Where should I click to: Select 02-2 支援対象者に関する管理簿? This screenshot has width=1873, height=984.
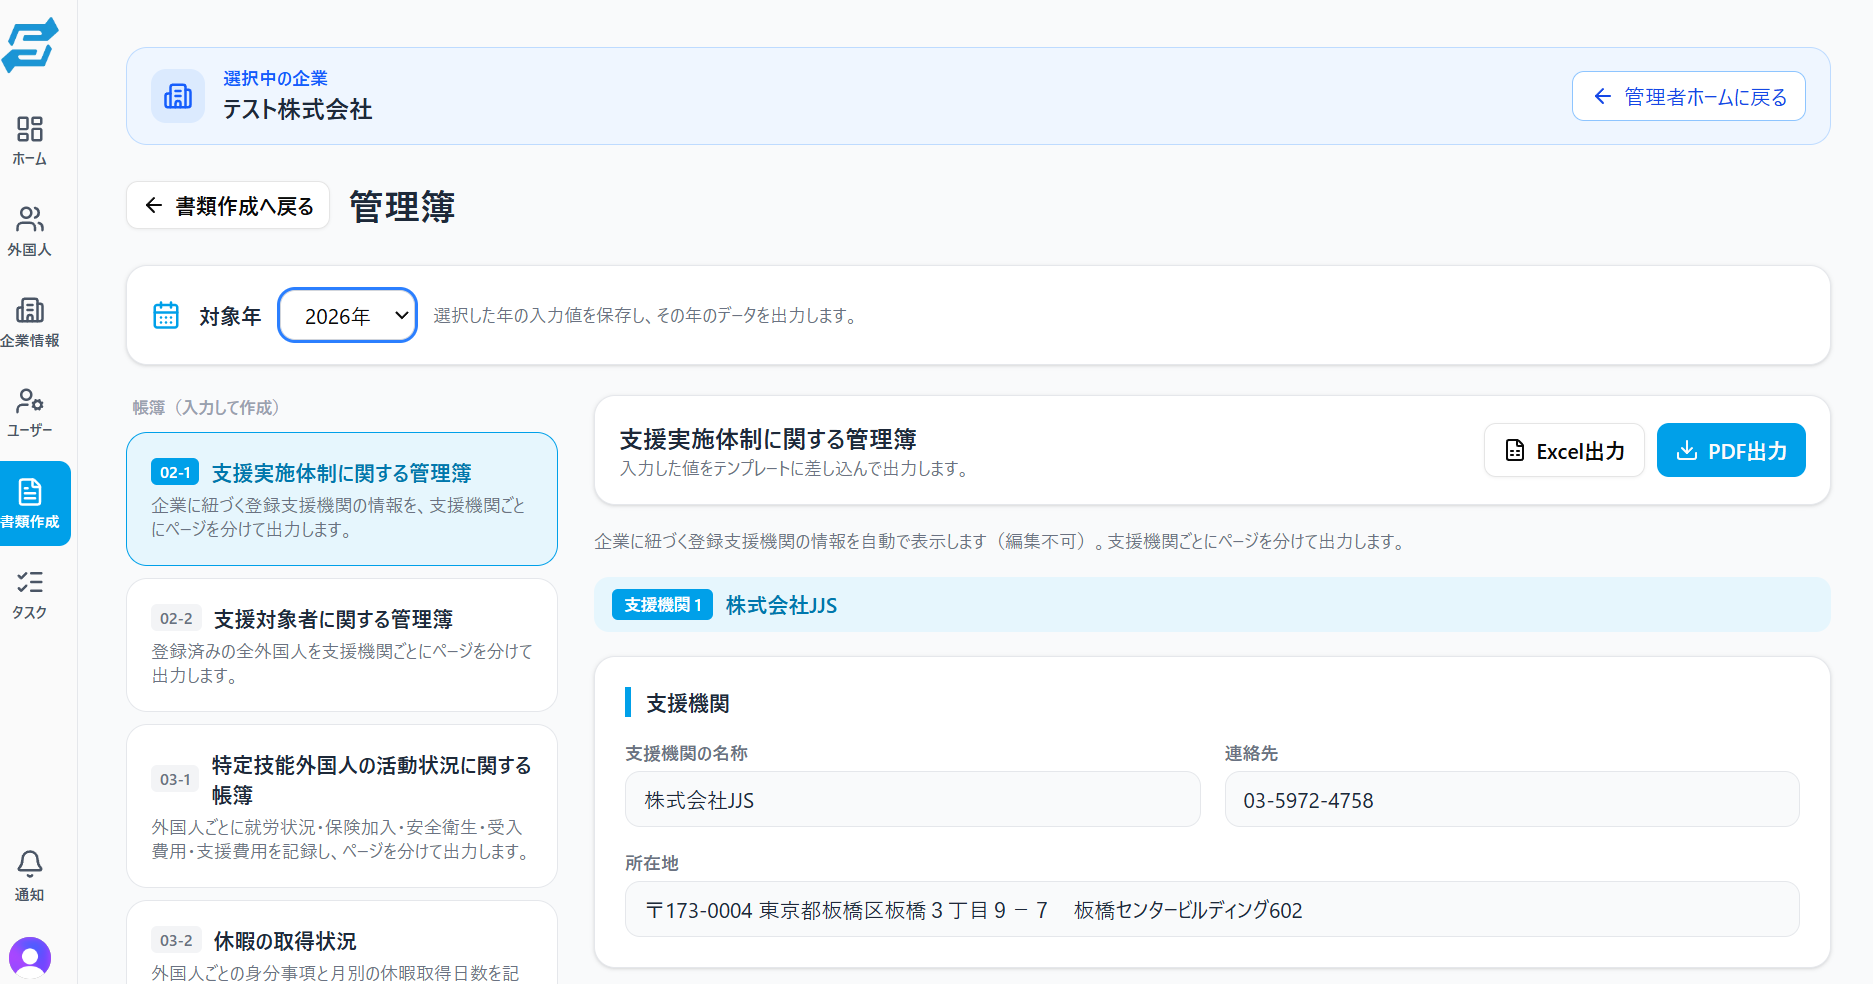tap(342, 645)
